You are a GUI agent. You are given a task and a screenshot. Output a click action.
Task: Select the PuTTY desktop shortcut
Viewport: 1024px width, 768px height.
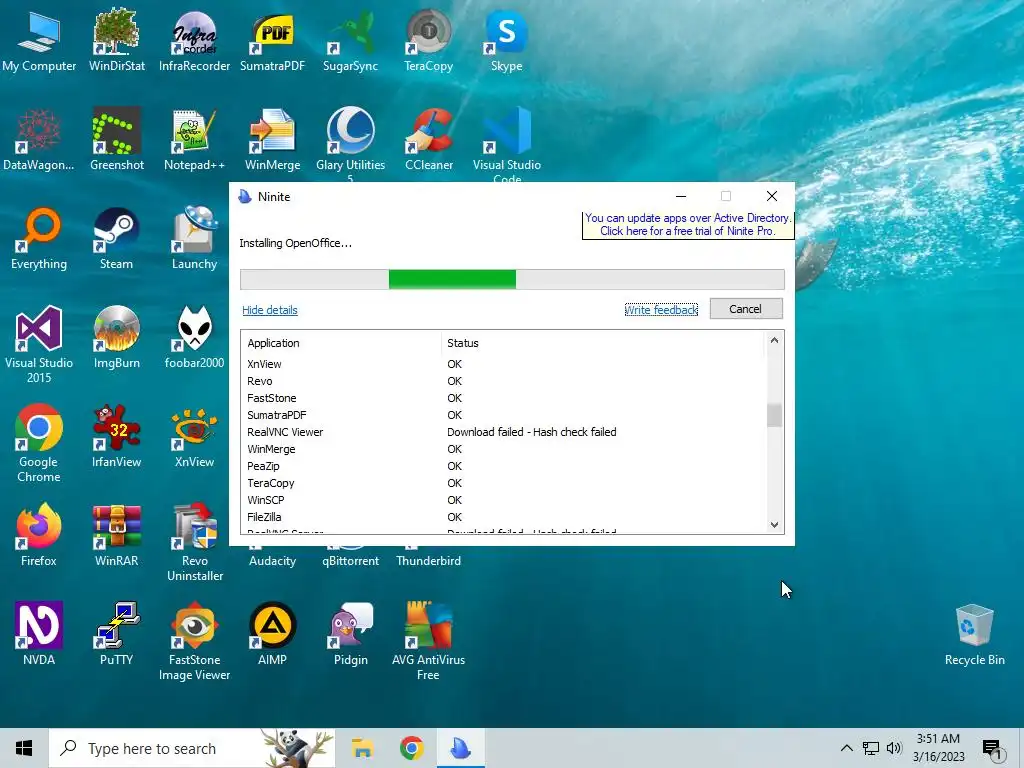(x=116, y=635)
